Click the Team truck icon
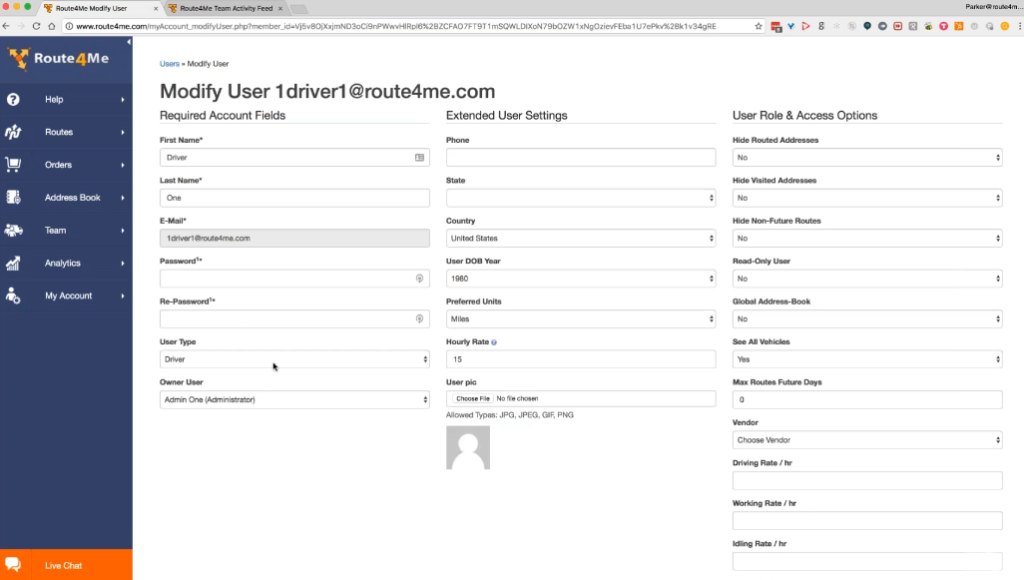The height and width of the screenshot is (580, 1024). [x=14, y=231]
